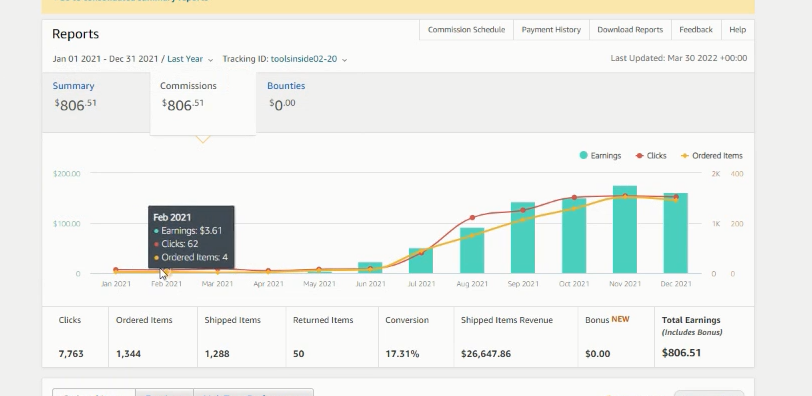Expand the Last Year date range dropdown
Viewport: 812px width, 396px height.
(x=190, y=59)
